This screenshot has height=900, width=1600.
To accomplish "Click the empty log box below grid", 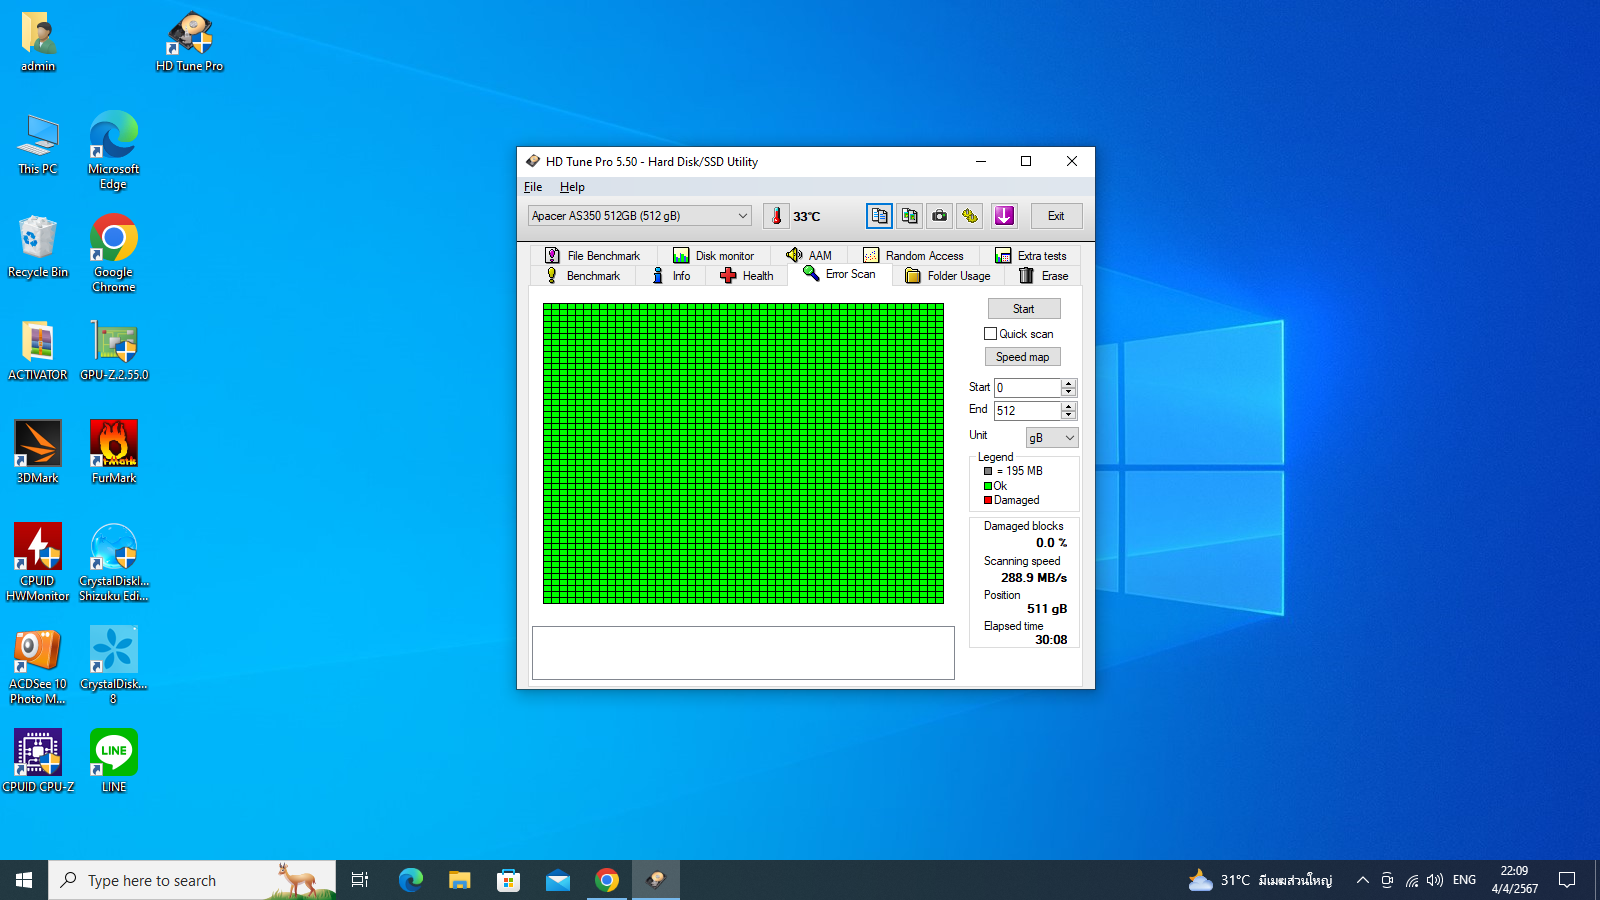I will click(x=743, y=653).
